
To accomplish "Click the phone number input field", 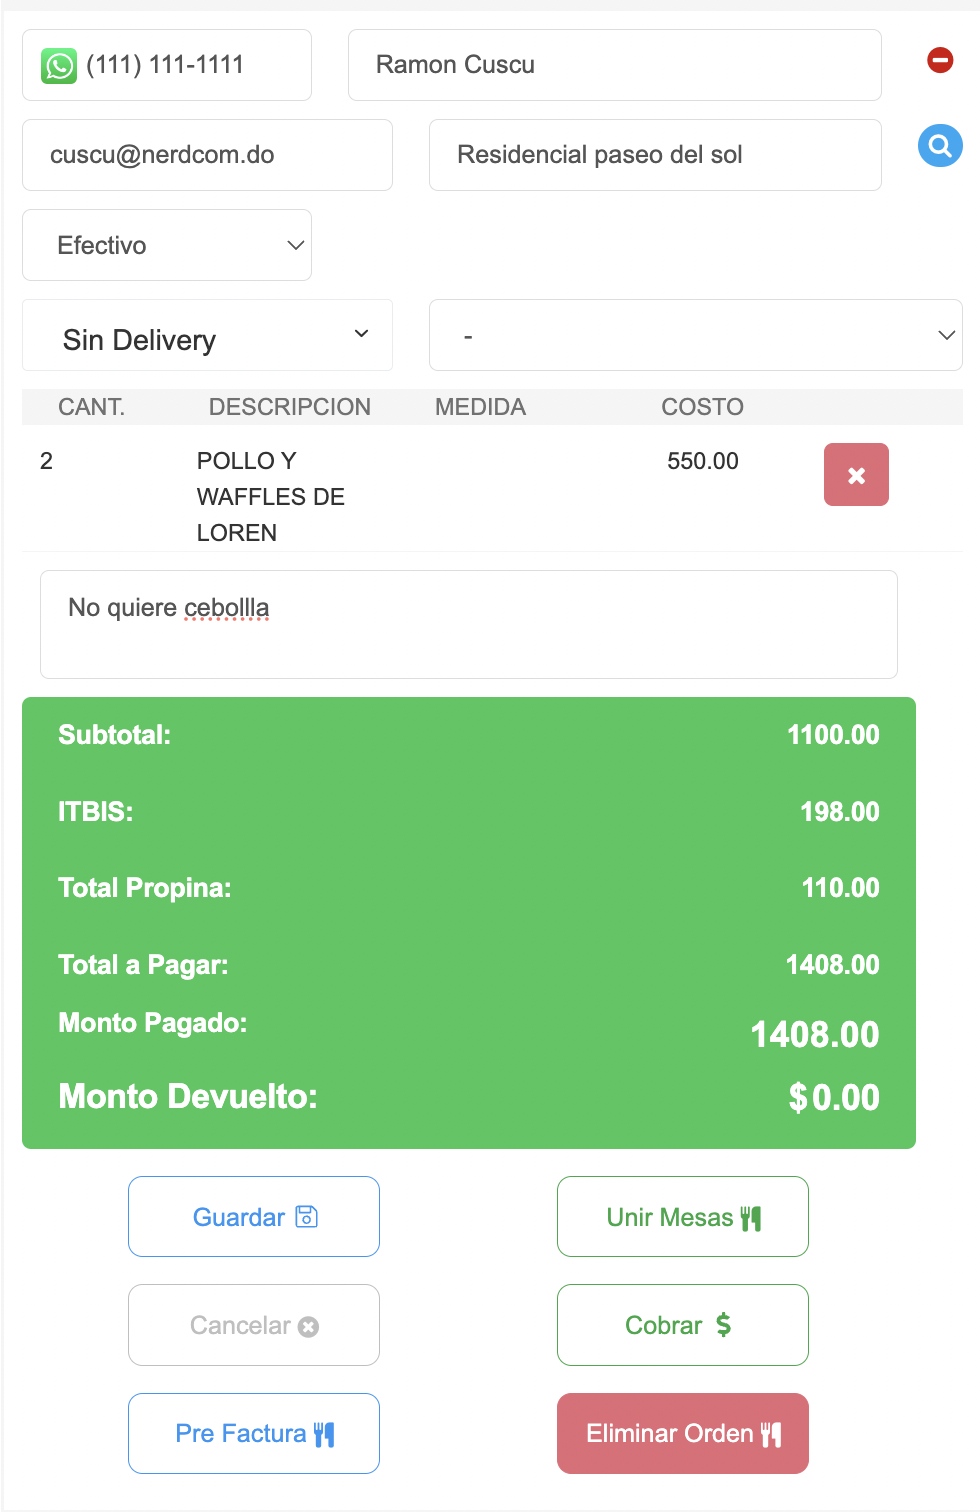I will [x=190, y=65].
